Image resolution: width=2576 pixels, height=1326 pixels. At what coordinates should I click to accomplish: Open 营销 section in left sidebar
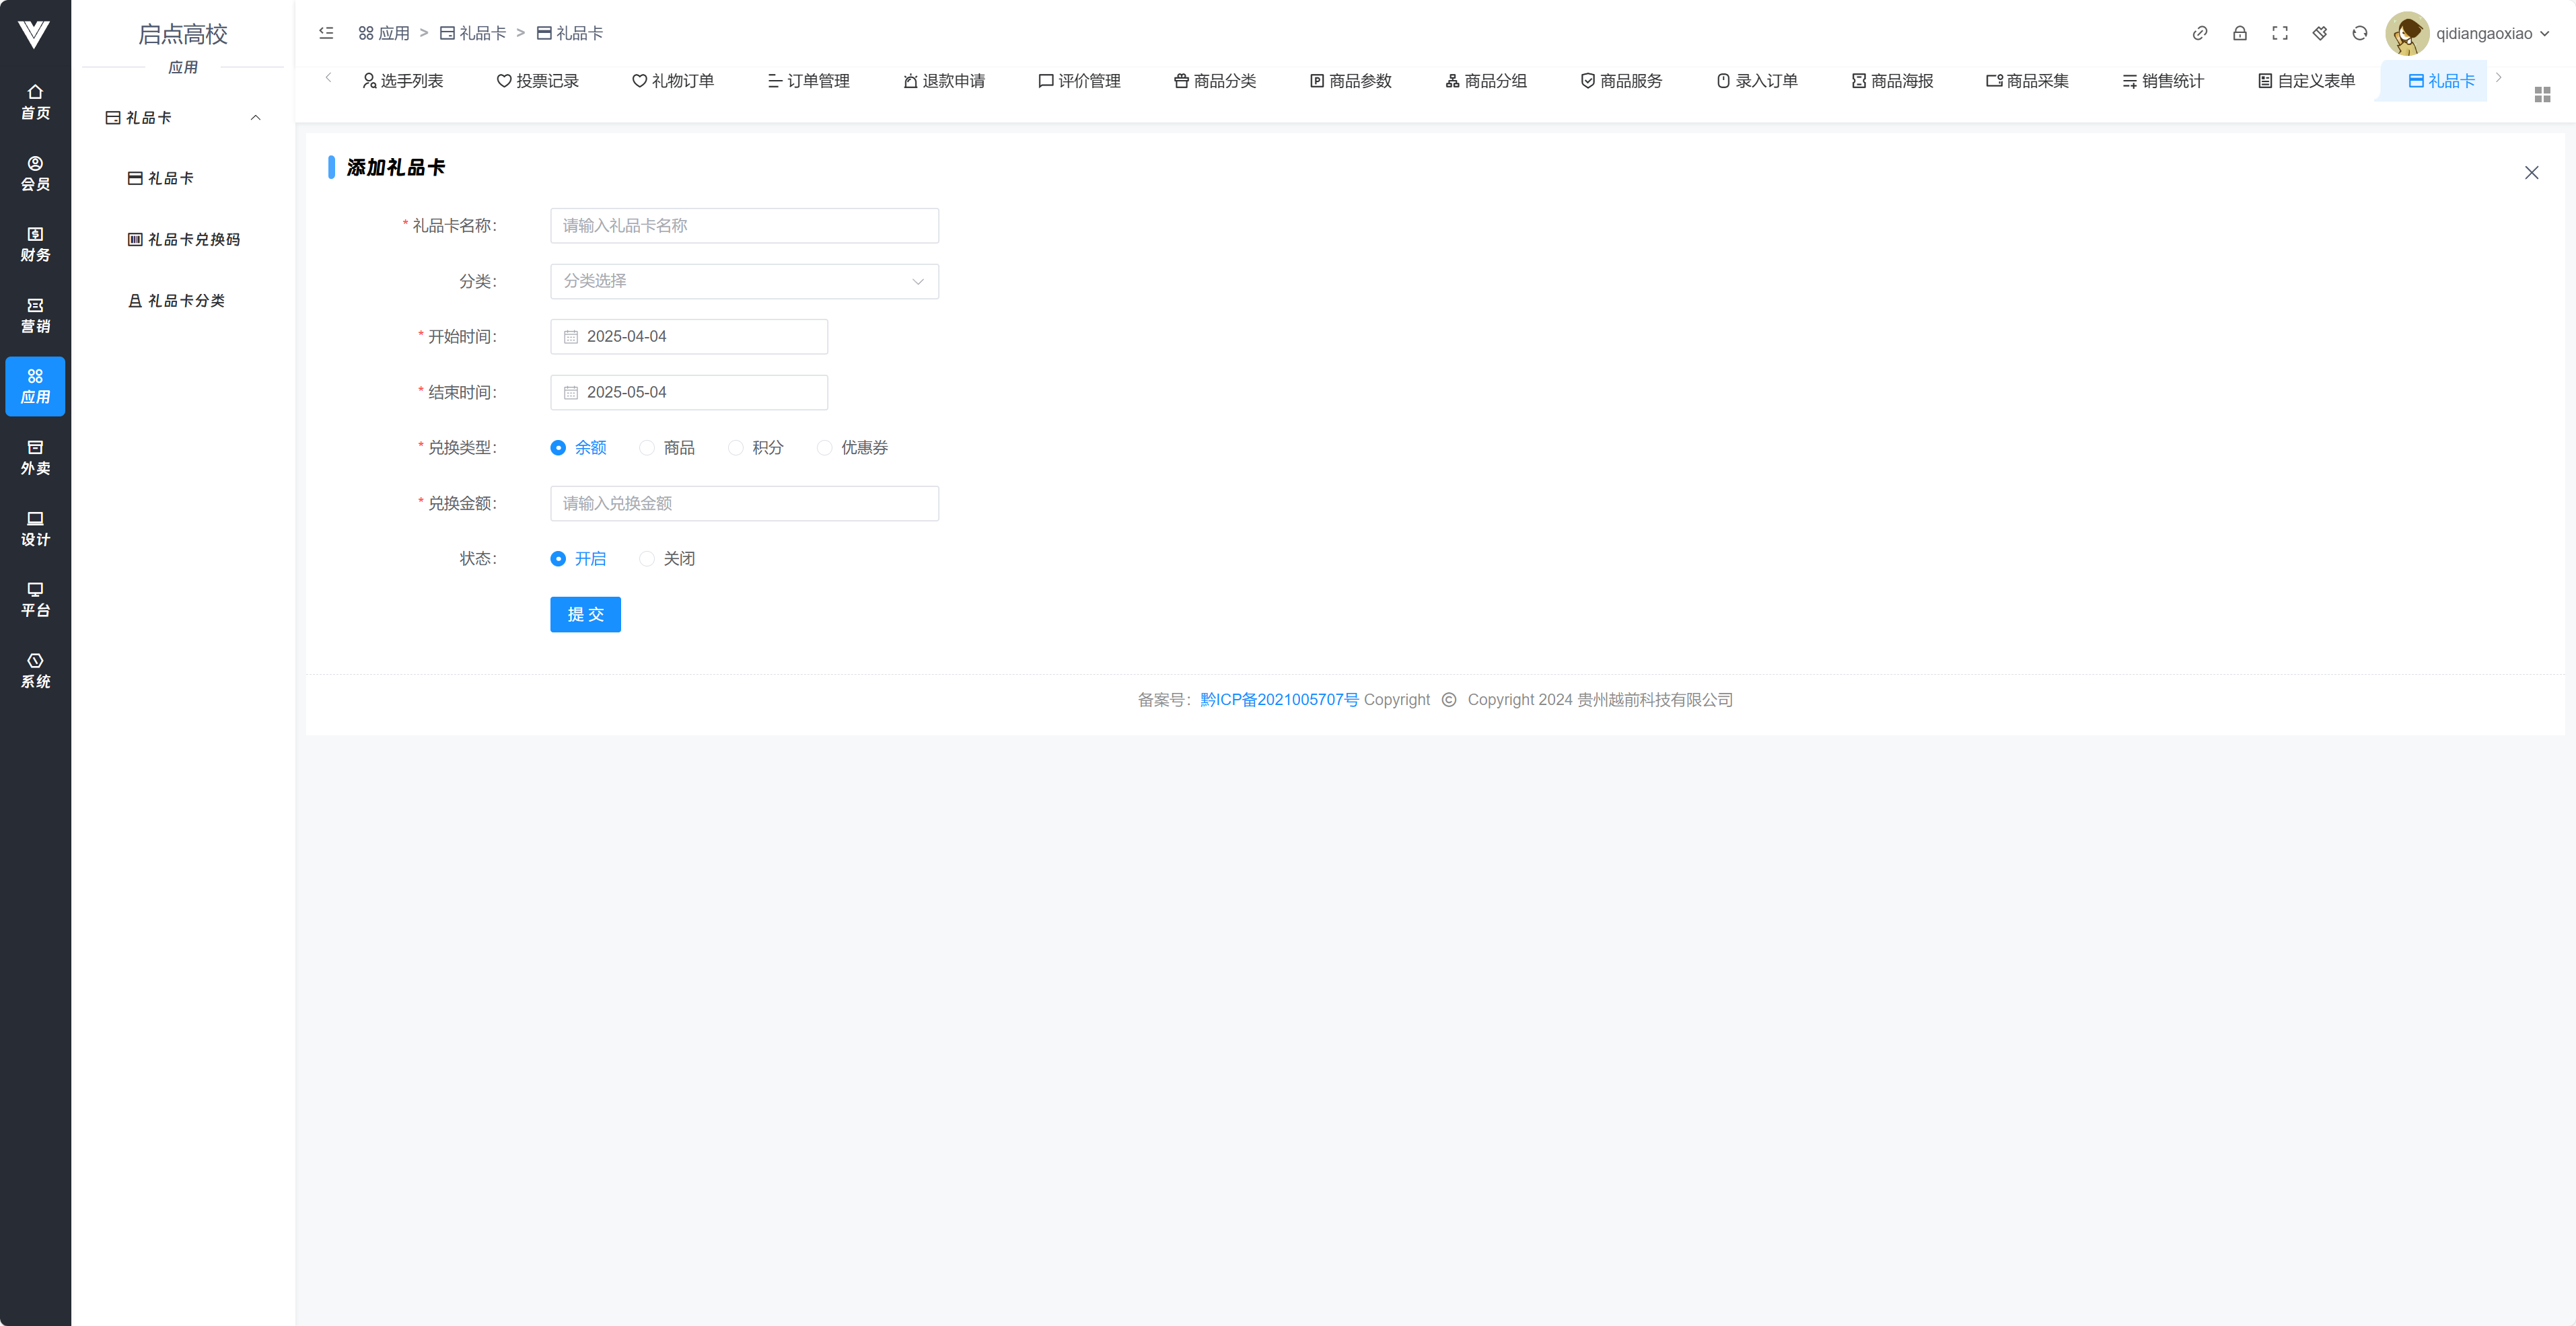[35, 315]
